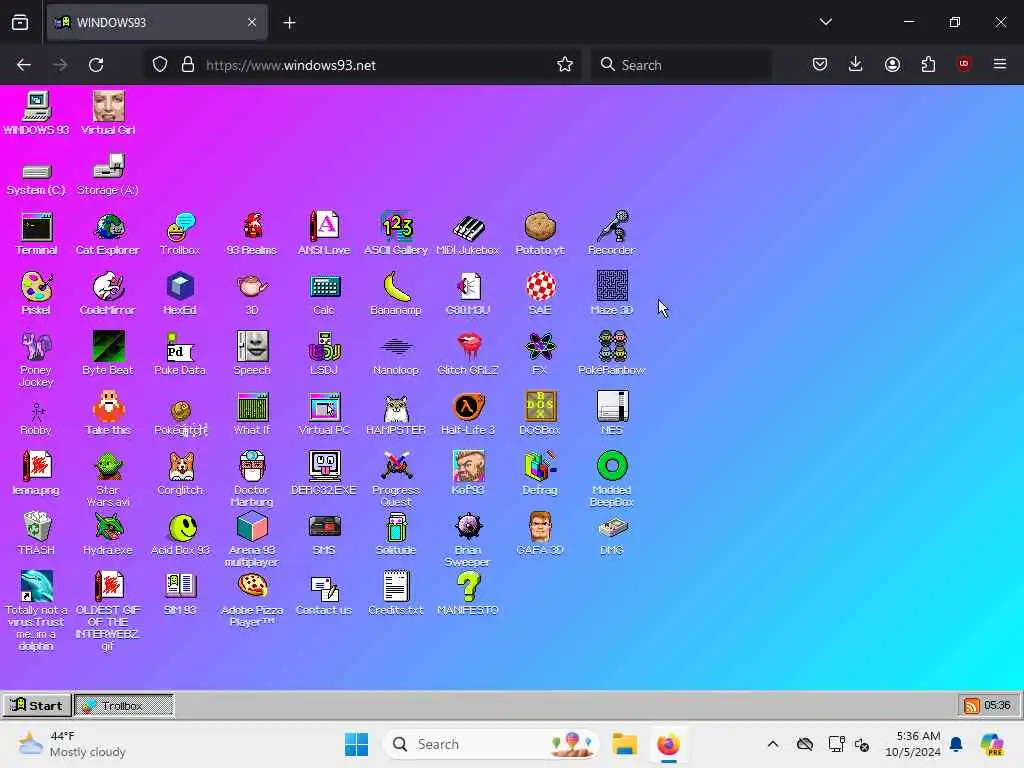Open Hydra.exe icon
This screenshot has width=1024, height=768.
pyautogui.click(x=108, y=534)
